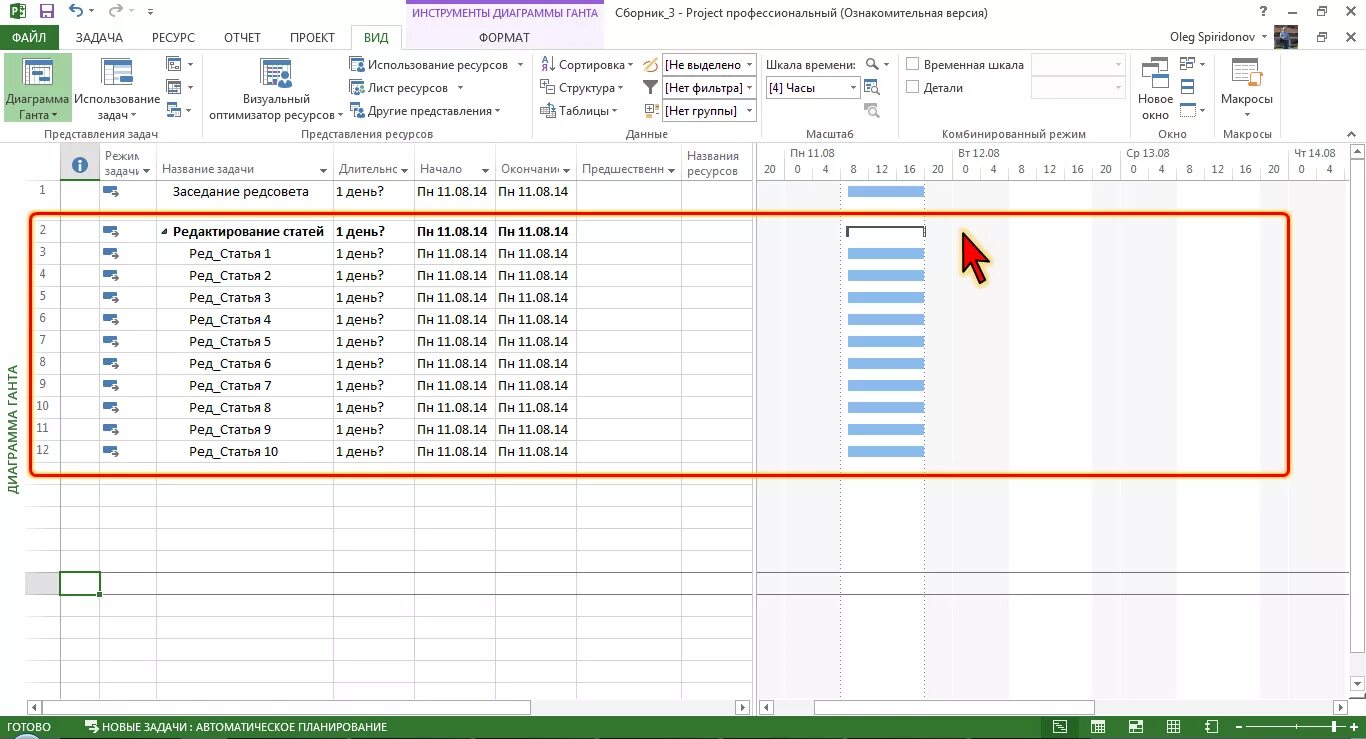
Task: Switch to Gantt view from status bar
Action: point(1059,727)
